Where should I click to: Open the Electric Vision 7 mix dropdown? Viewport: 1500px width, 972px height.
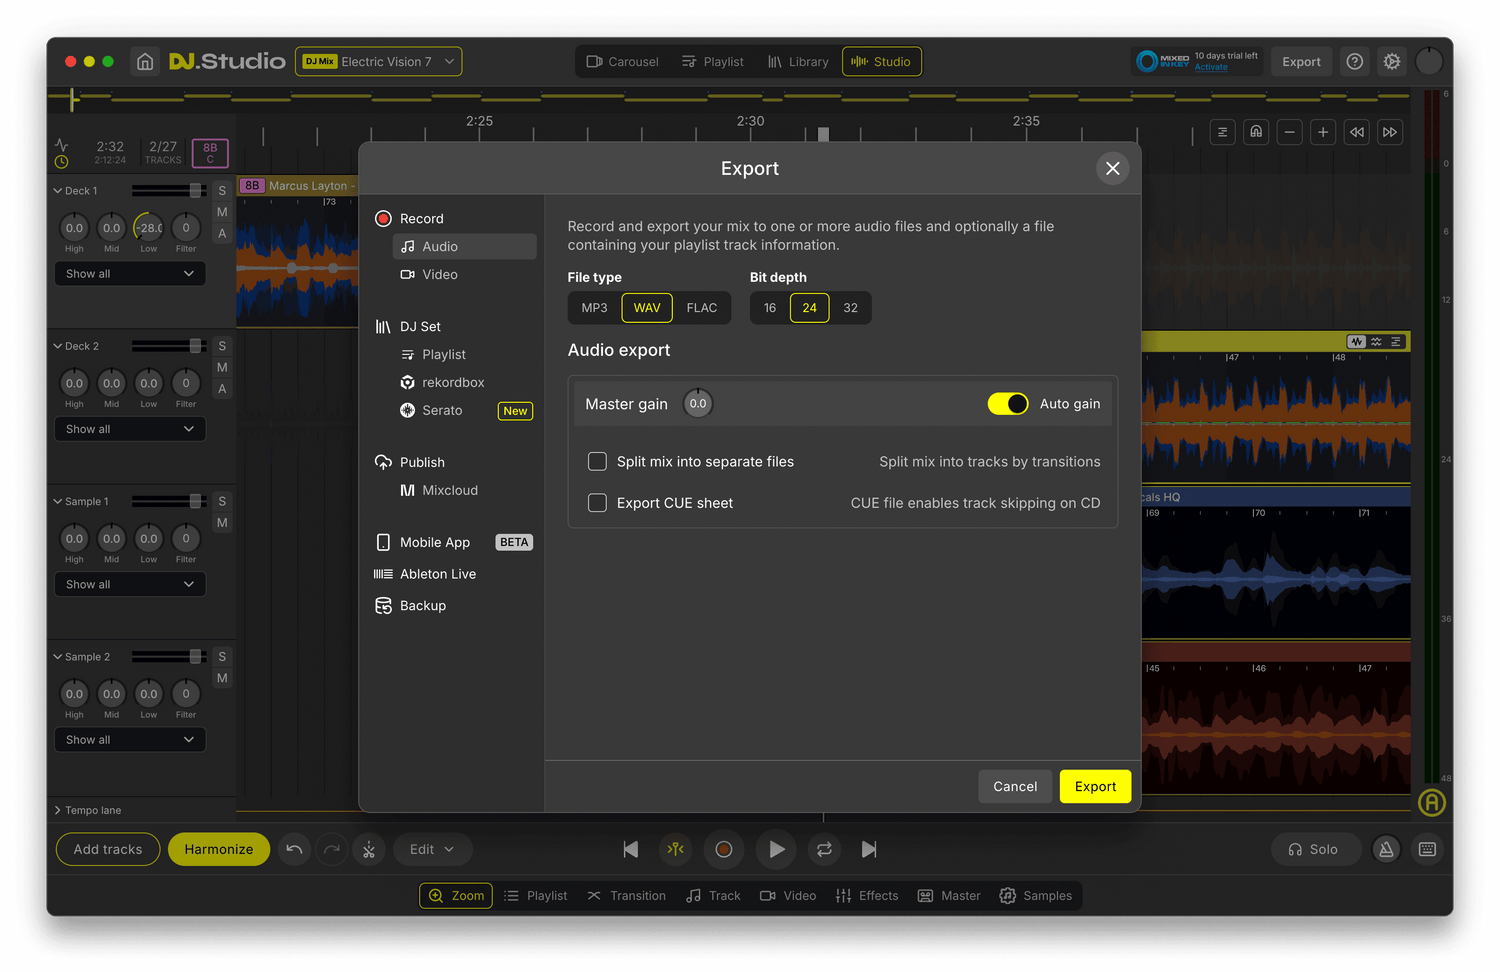(x=380, y=62)
